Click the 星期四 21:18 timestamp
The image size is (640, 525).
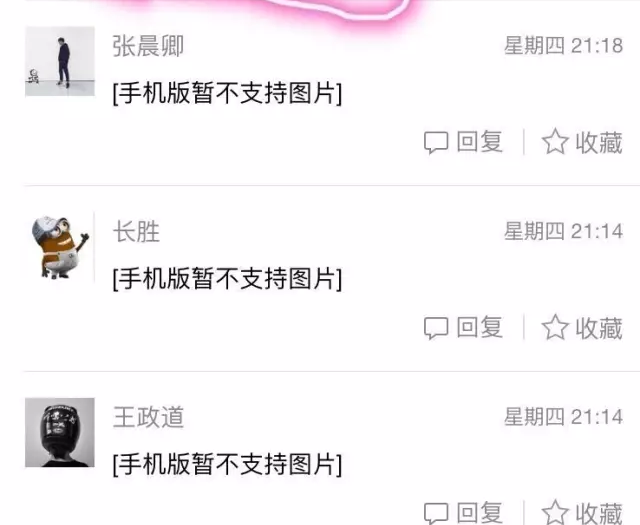coord(564,45)
